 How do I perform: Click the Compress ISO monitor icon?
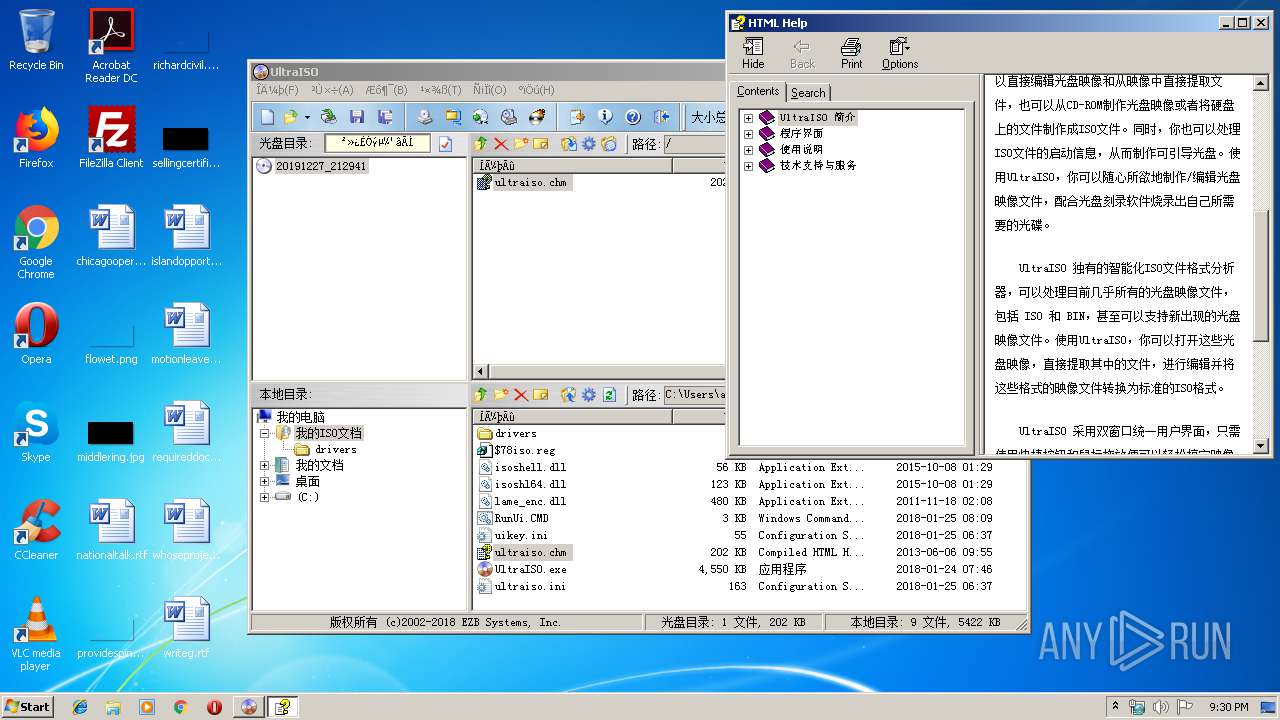tap(453, 117)
